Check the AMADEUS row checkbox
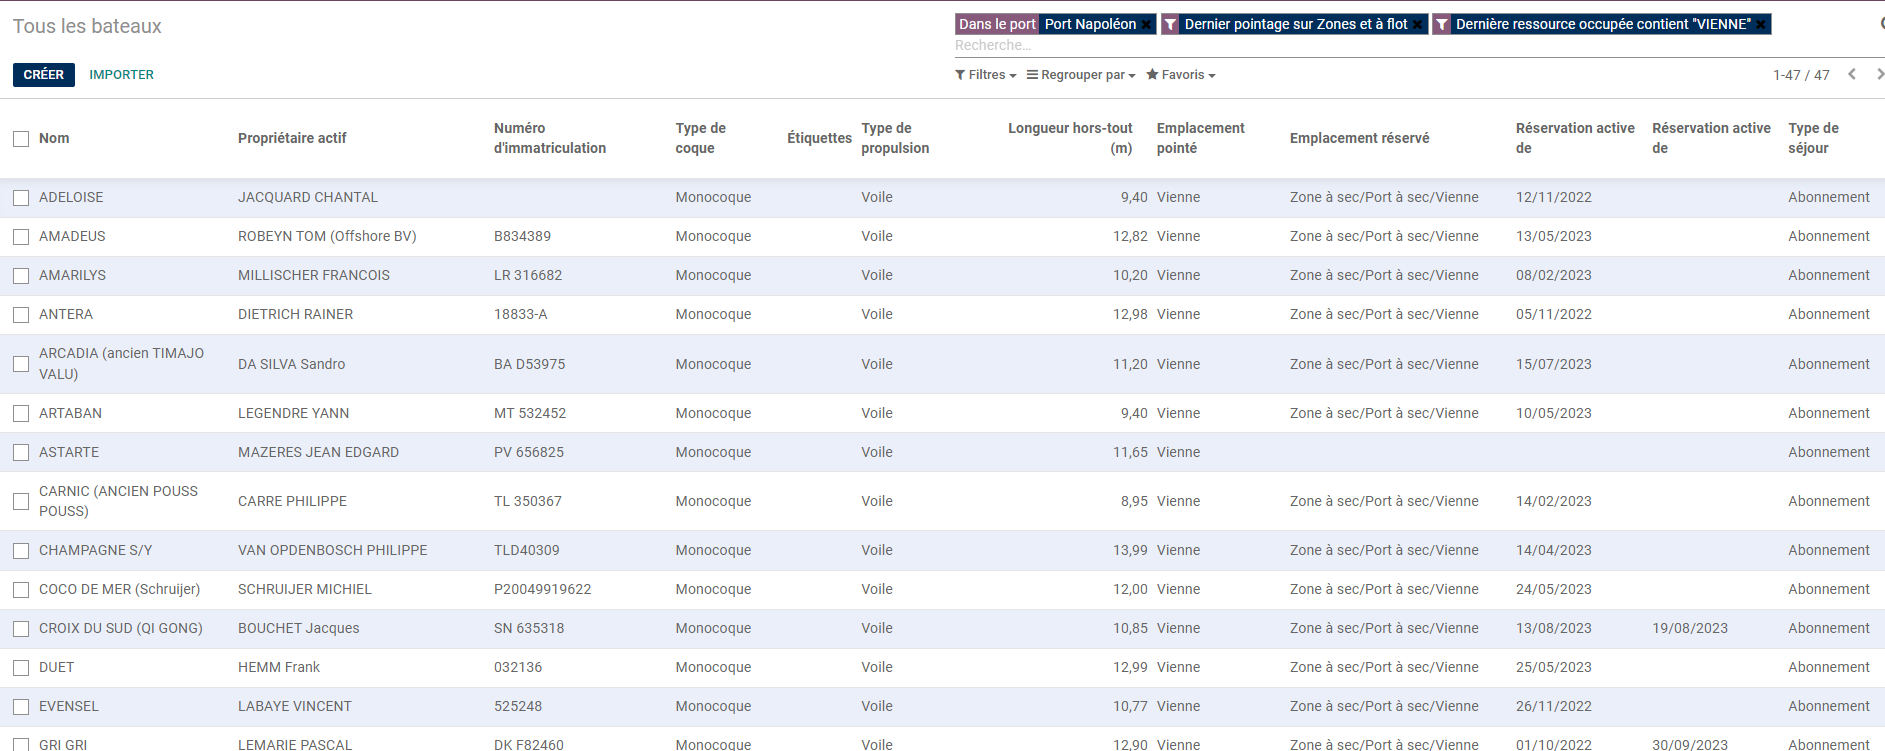Viewport: 1885px width, 751px height. click(x=21, y=237)
